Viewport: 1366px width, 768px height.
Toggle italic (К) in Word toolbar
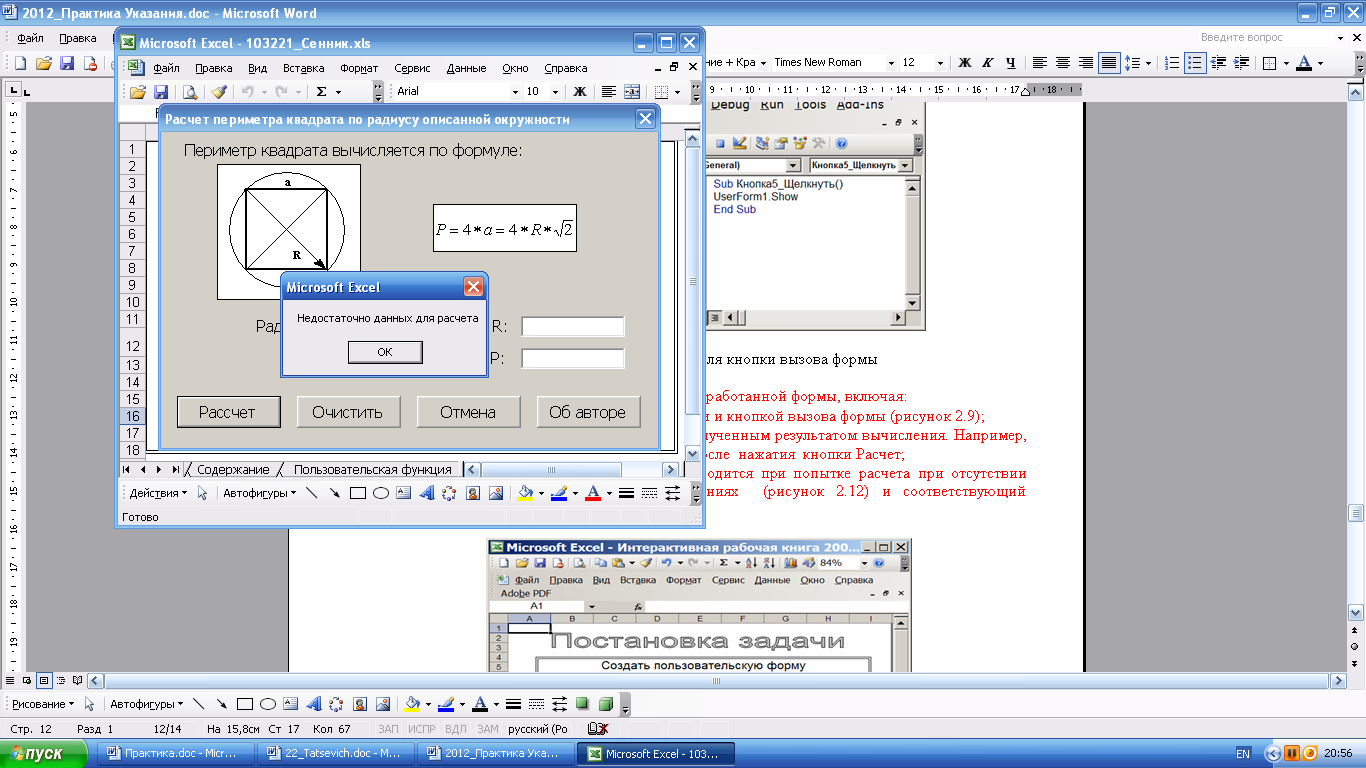pos(988,62)
